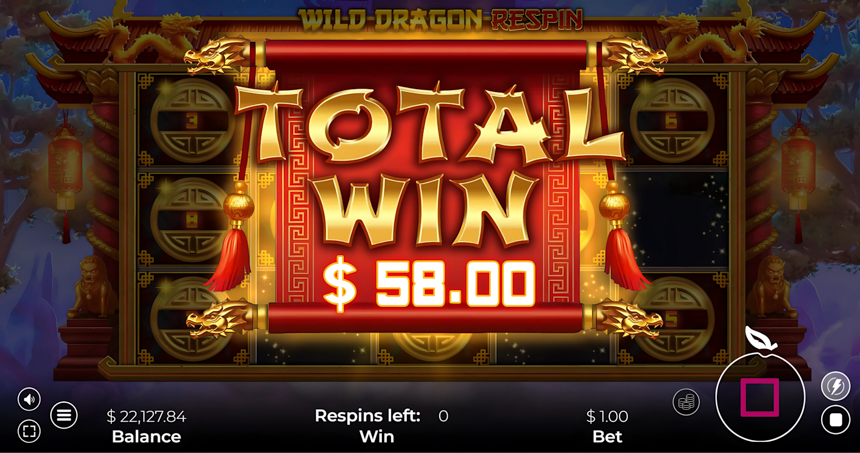Dismiss the Total Win scroll banner
Screen dimensions: 860x453
point(426,186)
